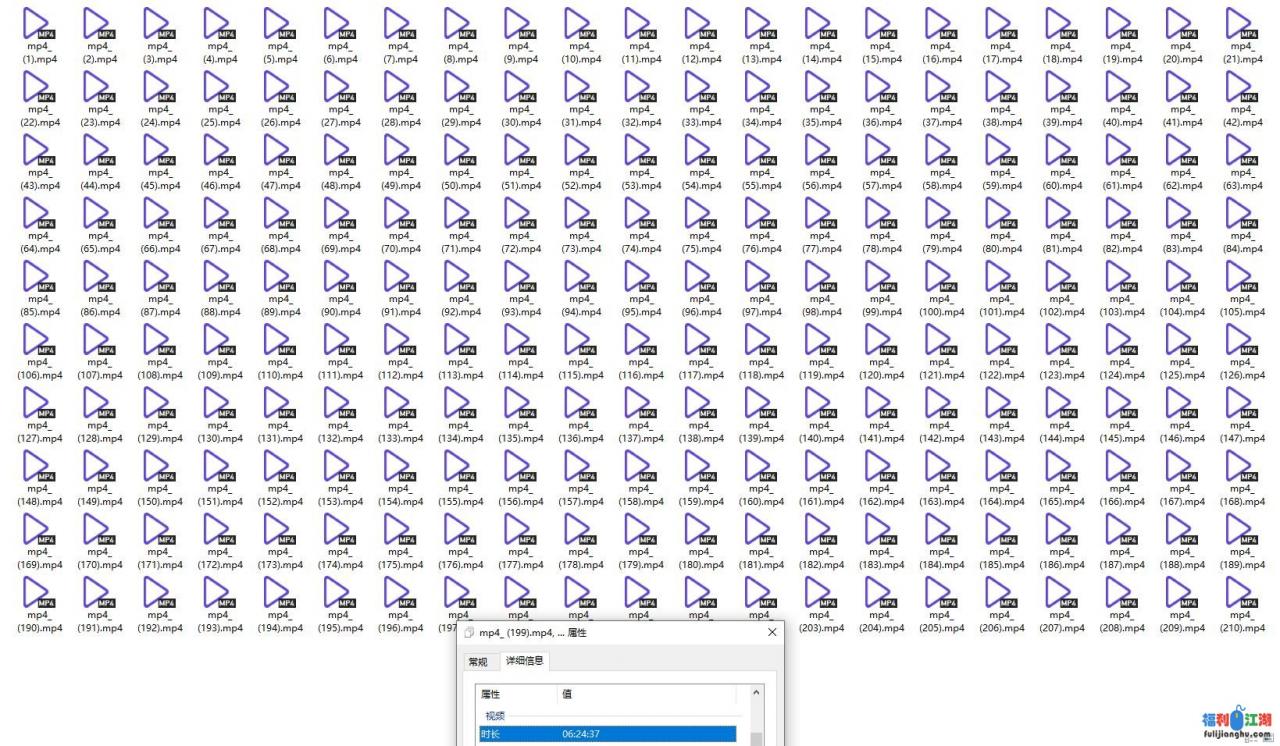Click the scroll-up arrow in properties list
The height and width of the screenshot is (746, 1280).
755,693
